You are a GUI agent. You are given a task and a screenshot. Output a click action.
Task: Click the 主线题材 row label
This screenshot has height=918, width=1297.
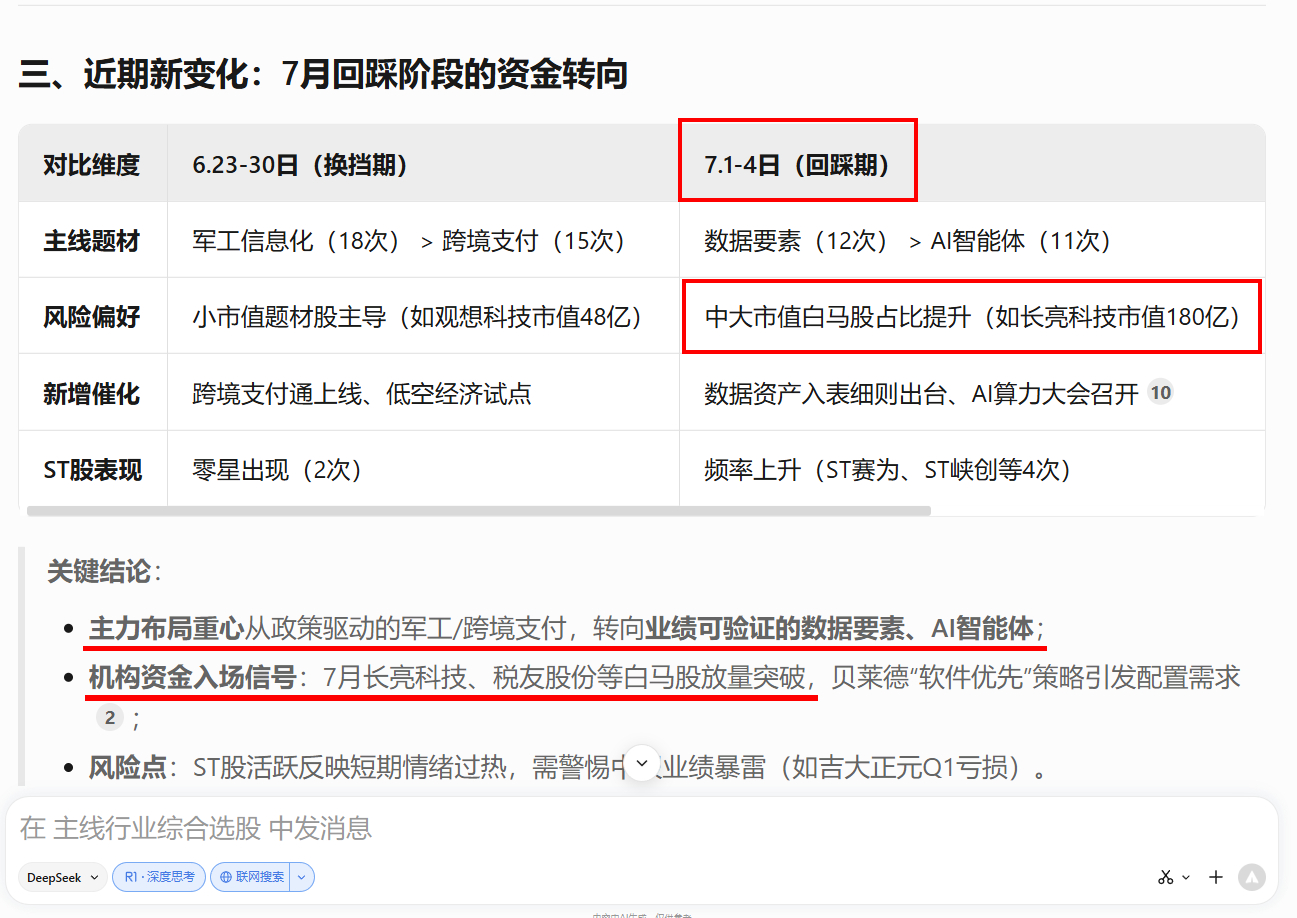coord(91,241)
